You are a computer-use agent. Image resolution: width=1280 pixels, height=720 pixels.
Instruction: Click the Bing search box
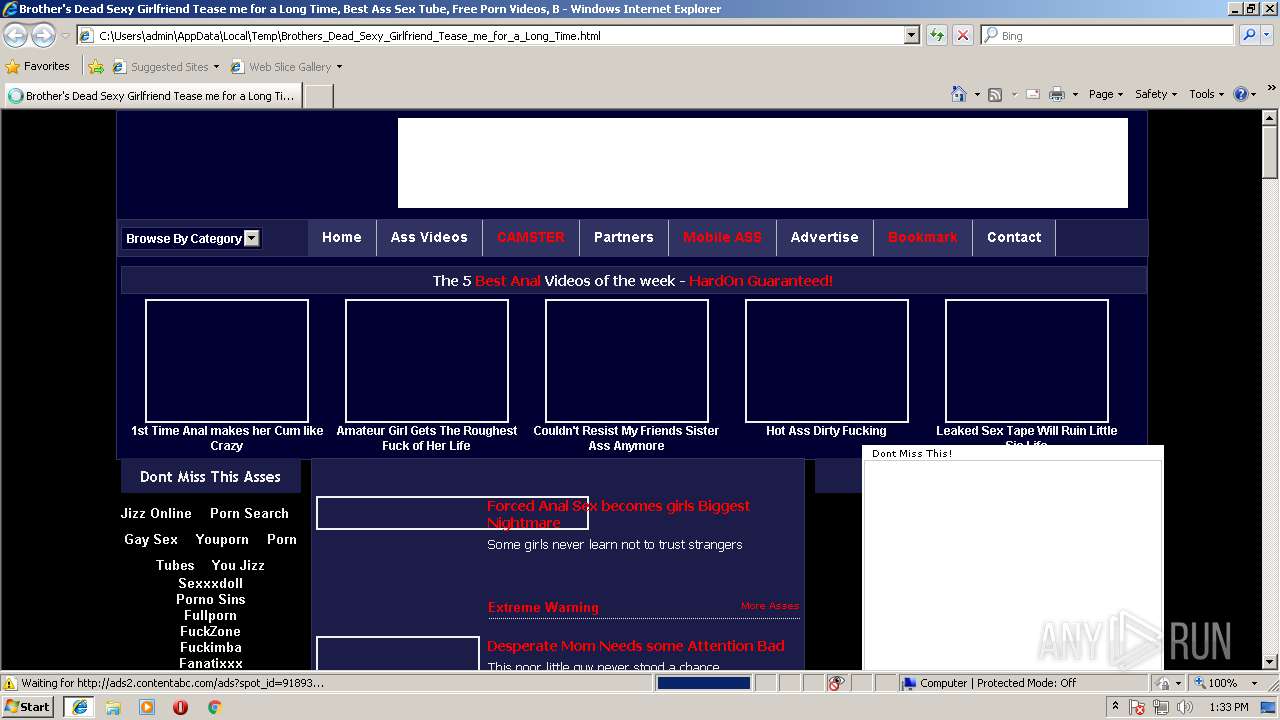tap(1107, 35)
